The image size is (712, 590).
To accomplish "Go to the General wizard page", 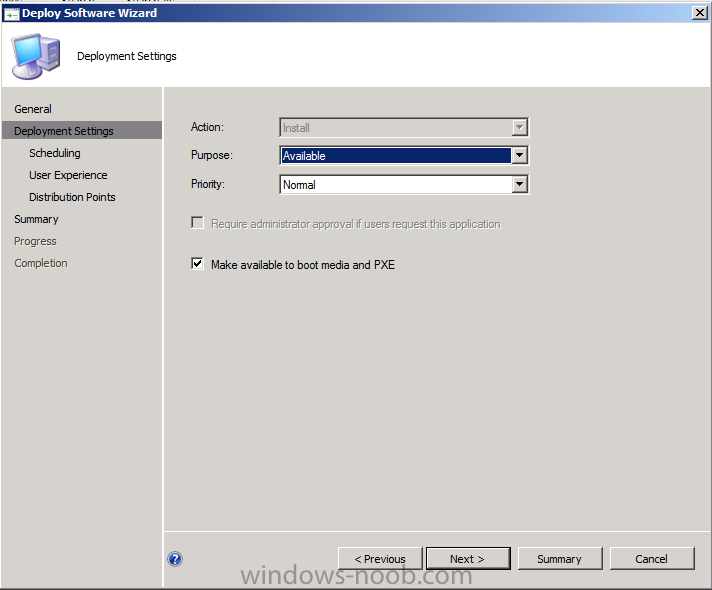I will click(33, 109).
